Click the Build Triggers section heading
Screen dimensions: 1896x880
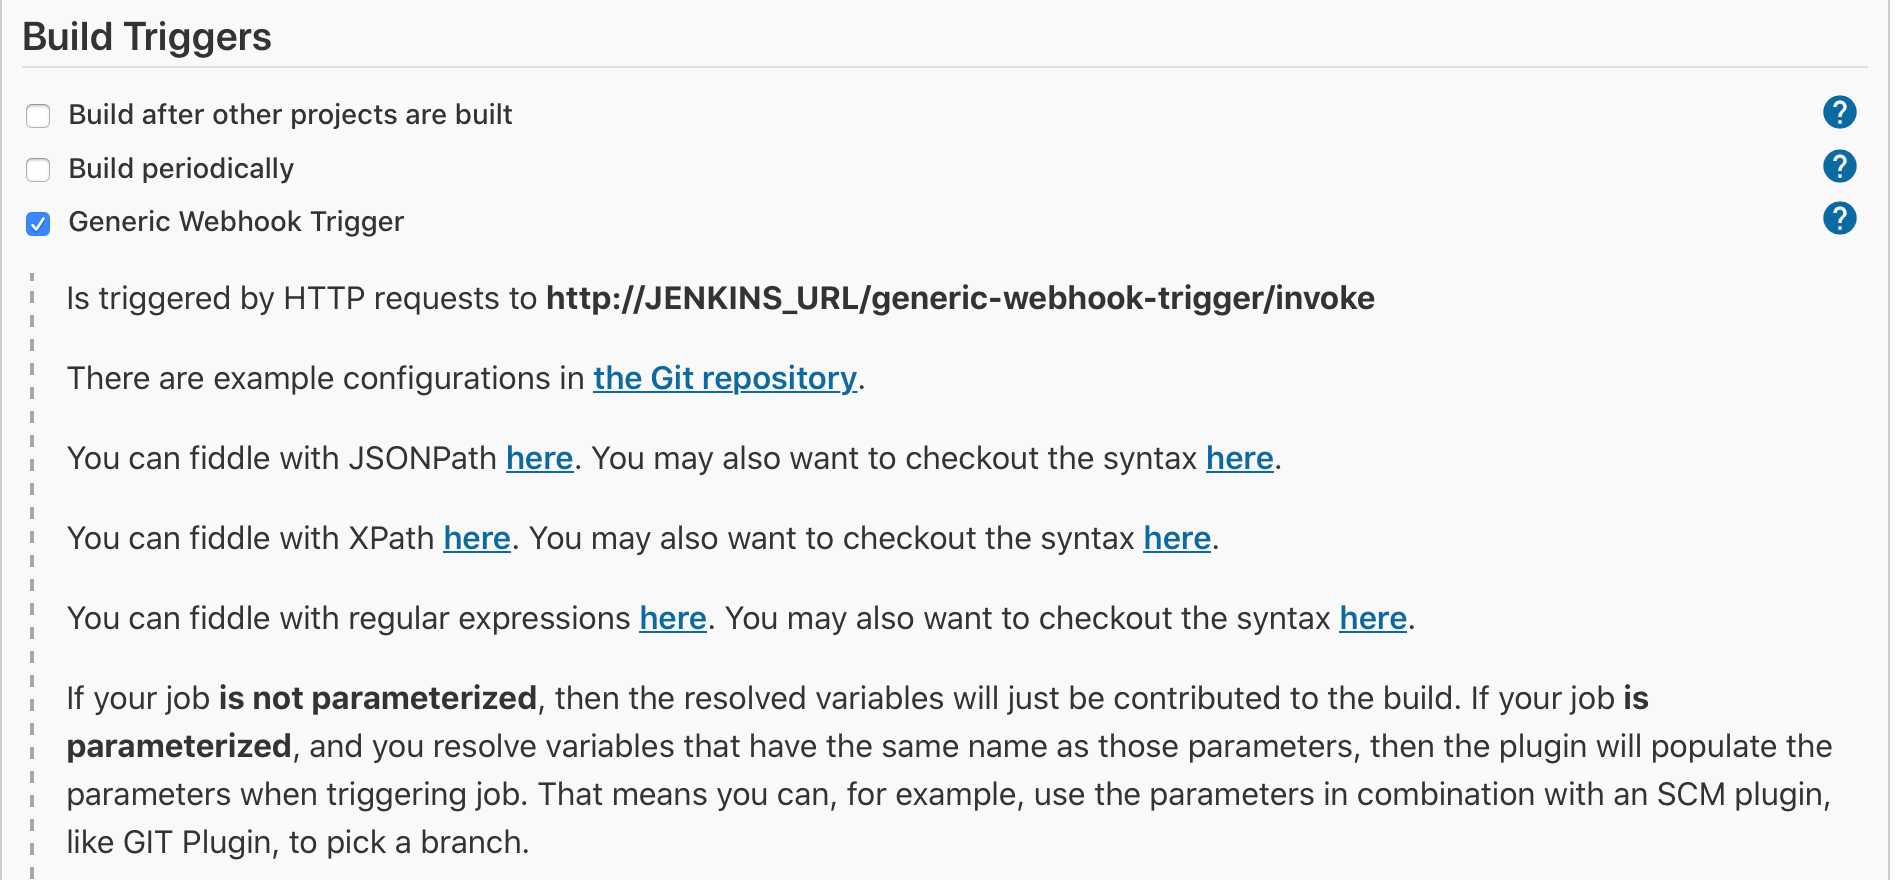147,37
